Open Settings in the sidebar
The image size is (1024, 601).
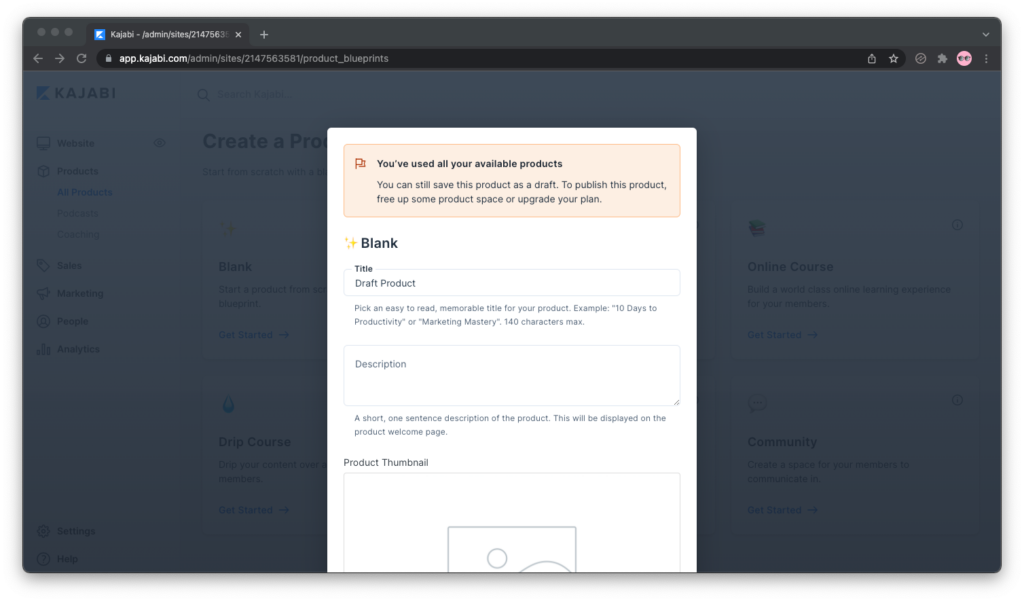[x=76, y=531]
